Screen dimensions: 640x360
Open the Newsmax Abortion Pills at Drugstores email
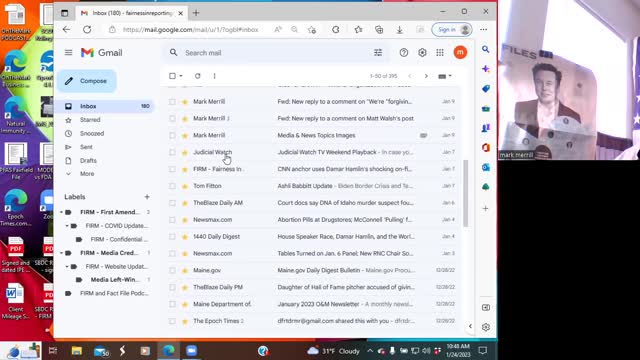coord(312,220)
